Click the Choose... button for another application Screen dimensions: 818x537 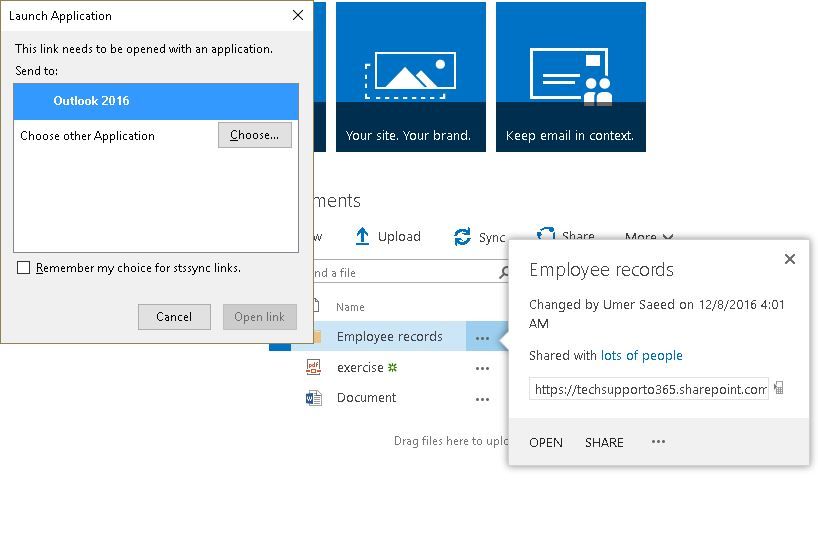coord(255,135)
